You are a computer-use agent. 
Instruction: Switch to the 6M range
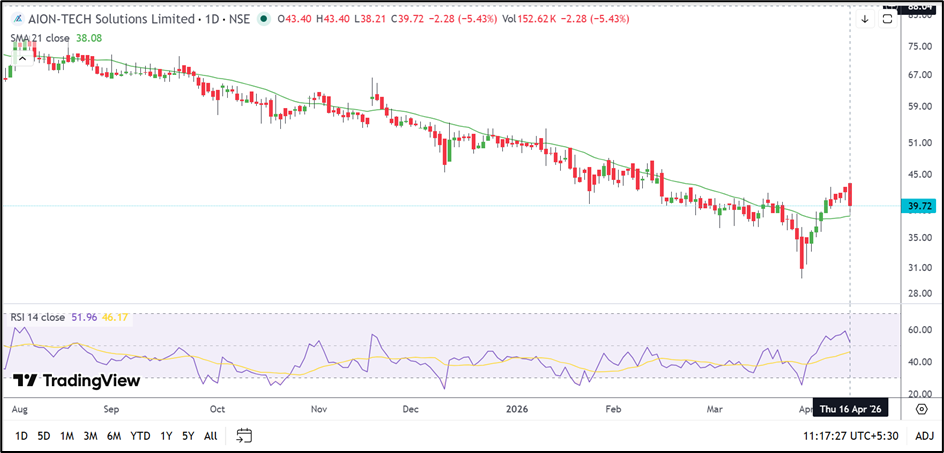pos(114,435)
